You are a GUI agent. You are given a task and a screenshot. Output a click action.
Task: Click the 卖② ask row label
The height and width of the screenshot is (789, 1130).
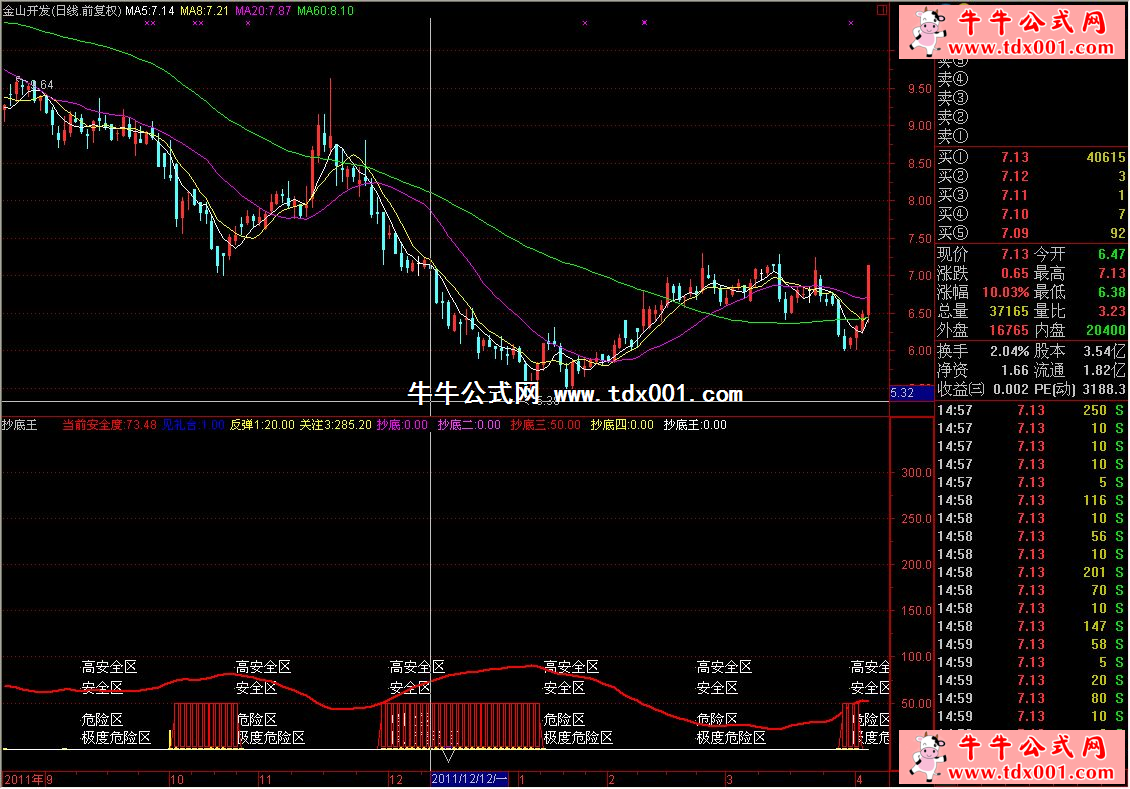point(953,117)
